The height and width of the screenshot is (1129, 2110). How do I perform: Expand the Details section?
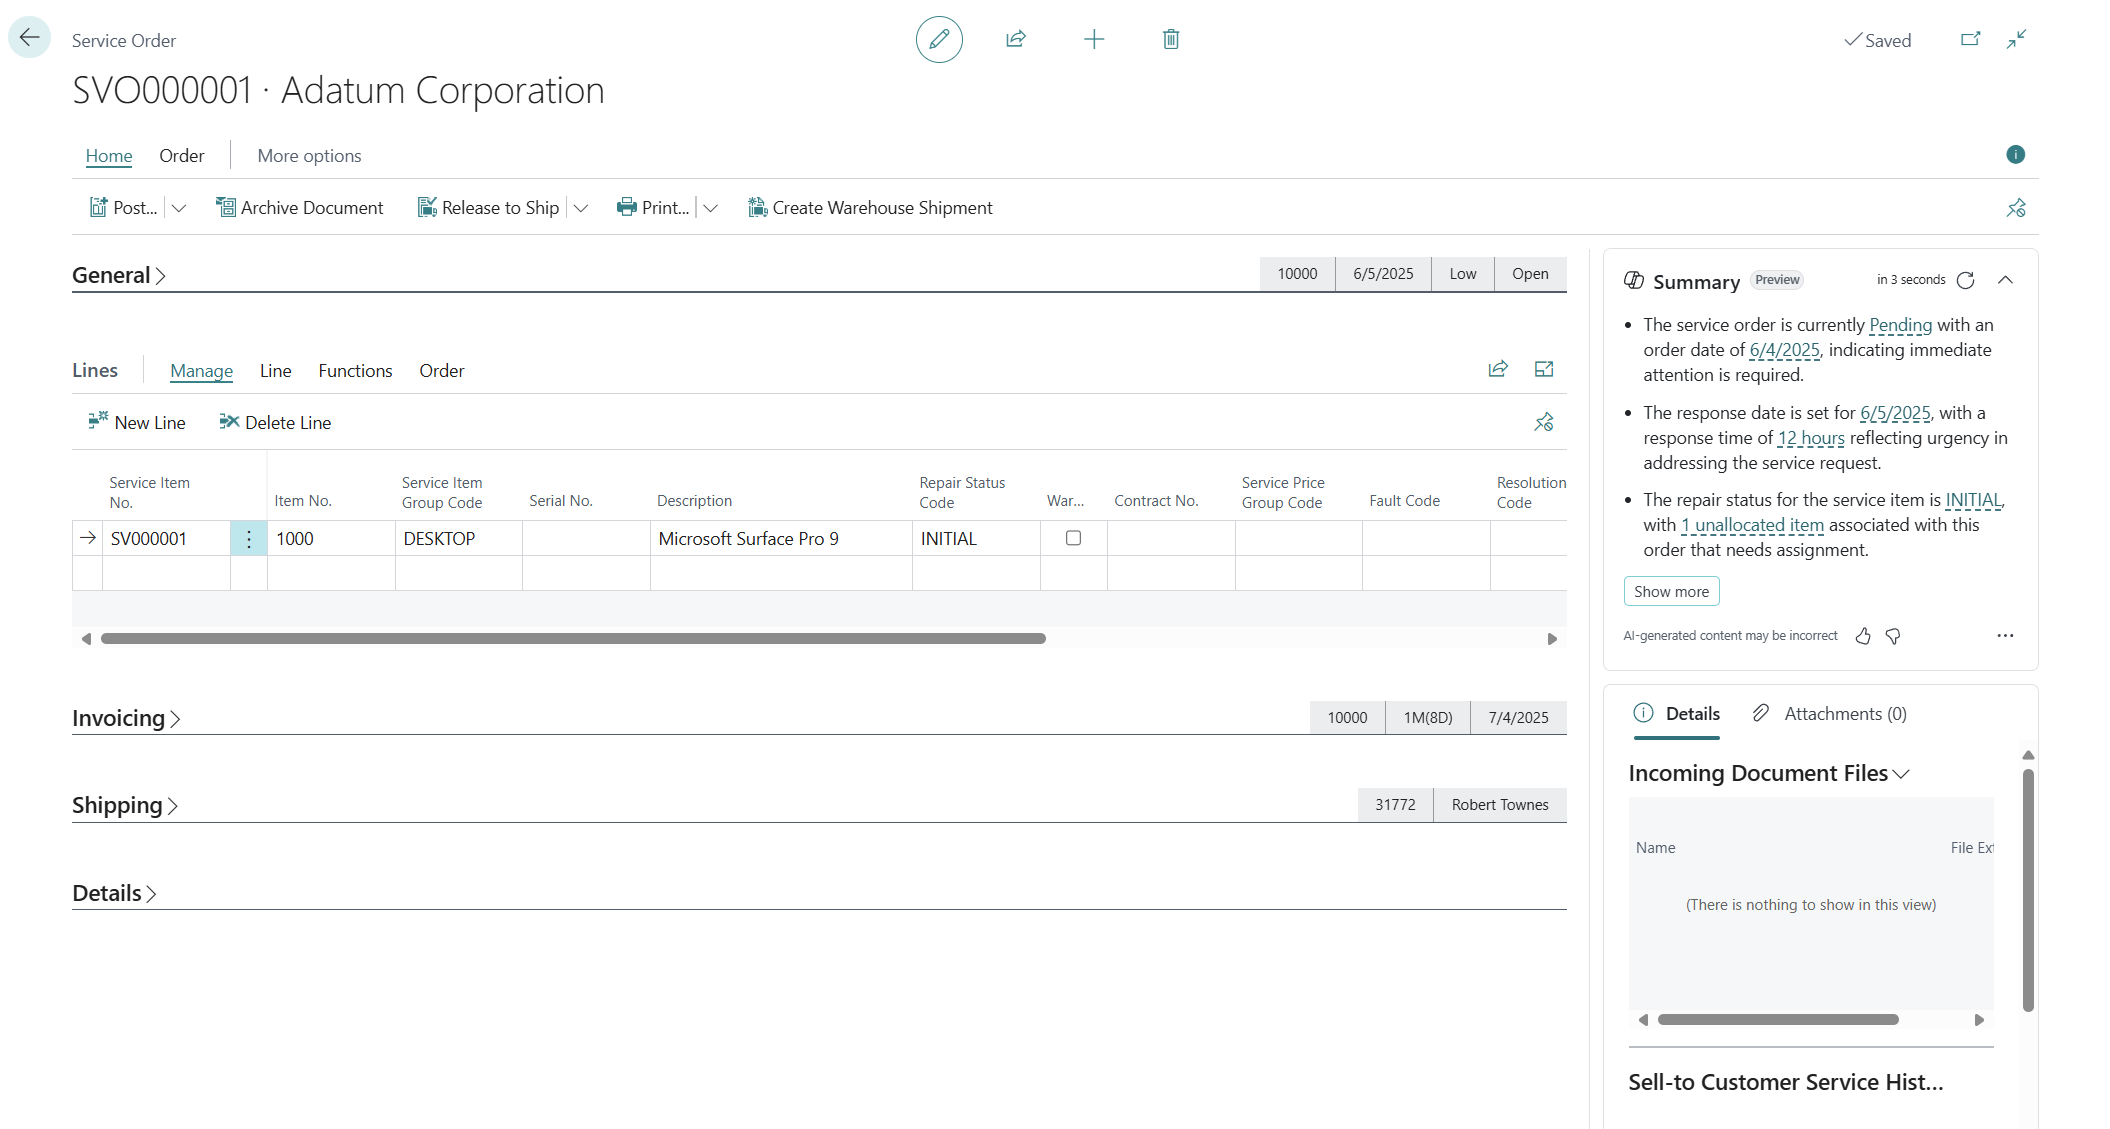[114, 893]
